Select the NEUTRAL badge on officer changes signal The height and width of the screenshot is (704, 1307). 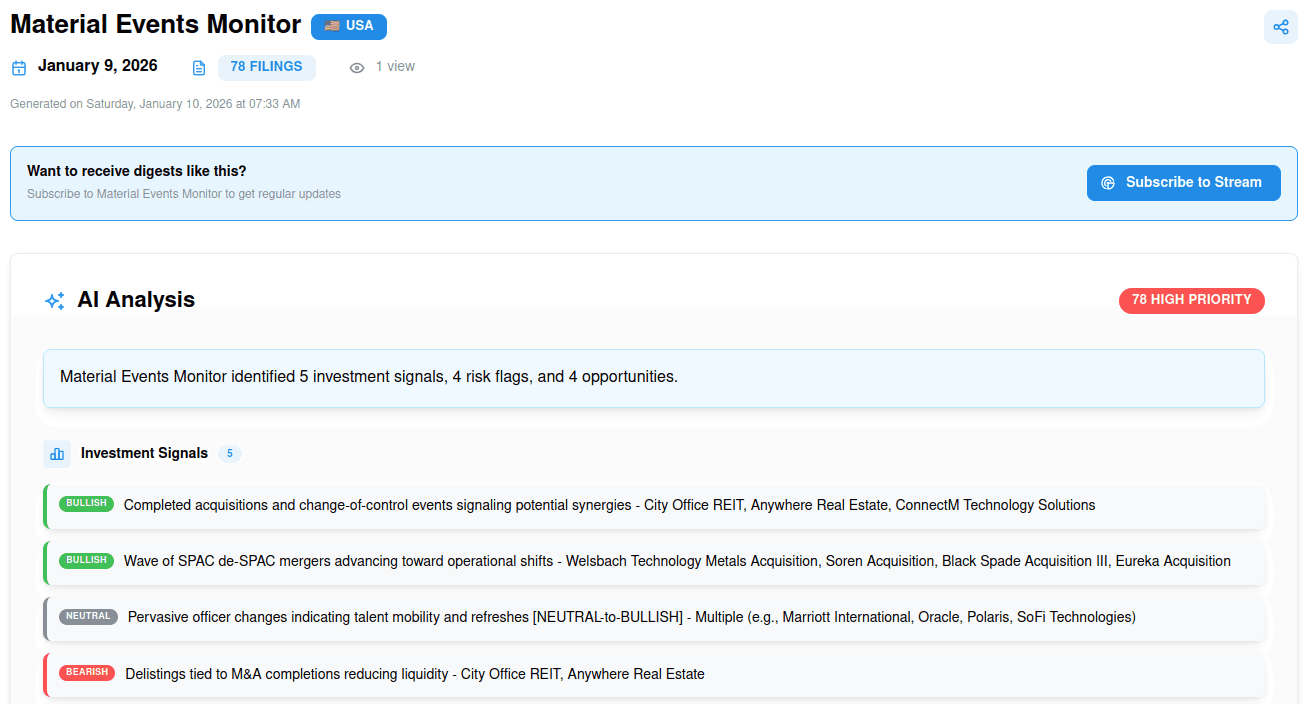[x=88, y=616]
